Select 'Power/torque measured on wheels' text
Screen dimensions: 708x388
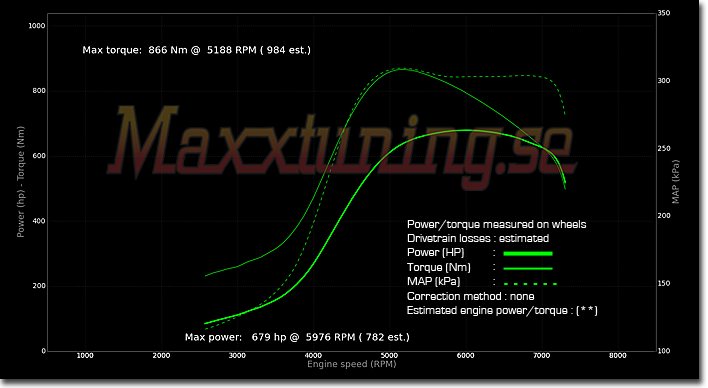(x=496, y=224)
